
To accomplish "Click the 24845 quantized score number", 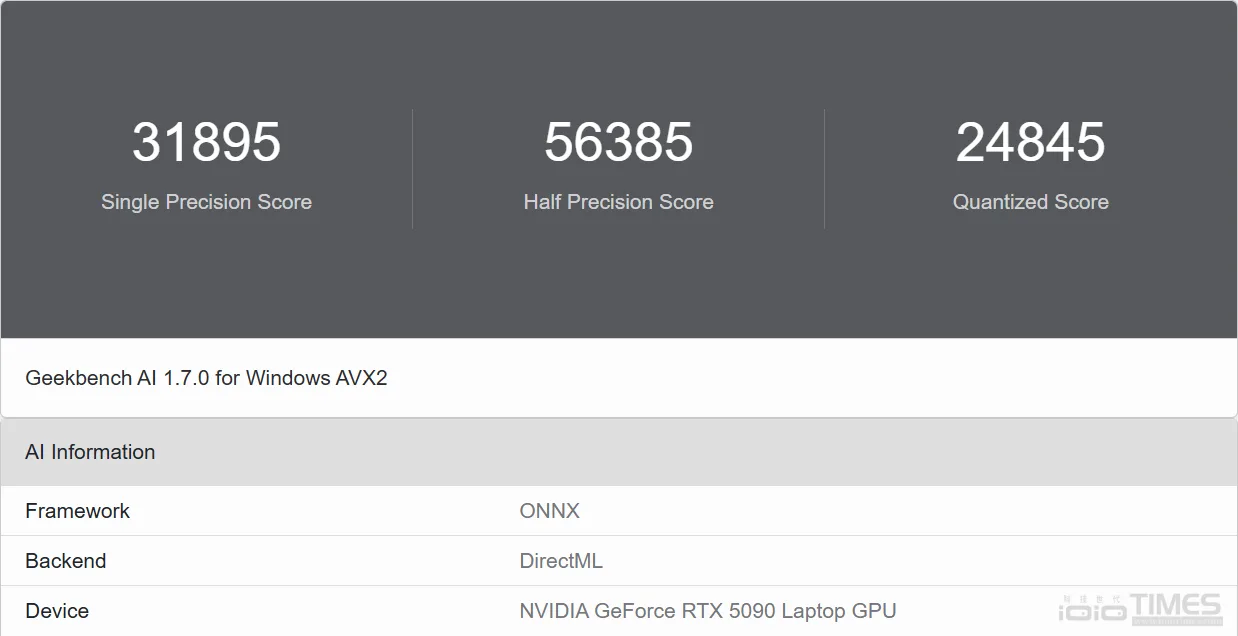I will (1031, 142).
